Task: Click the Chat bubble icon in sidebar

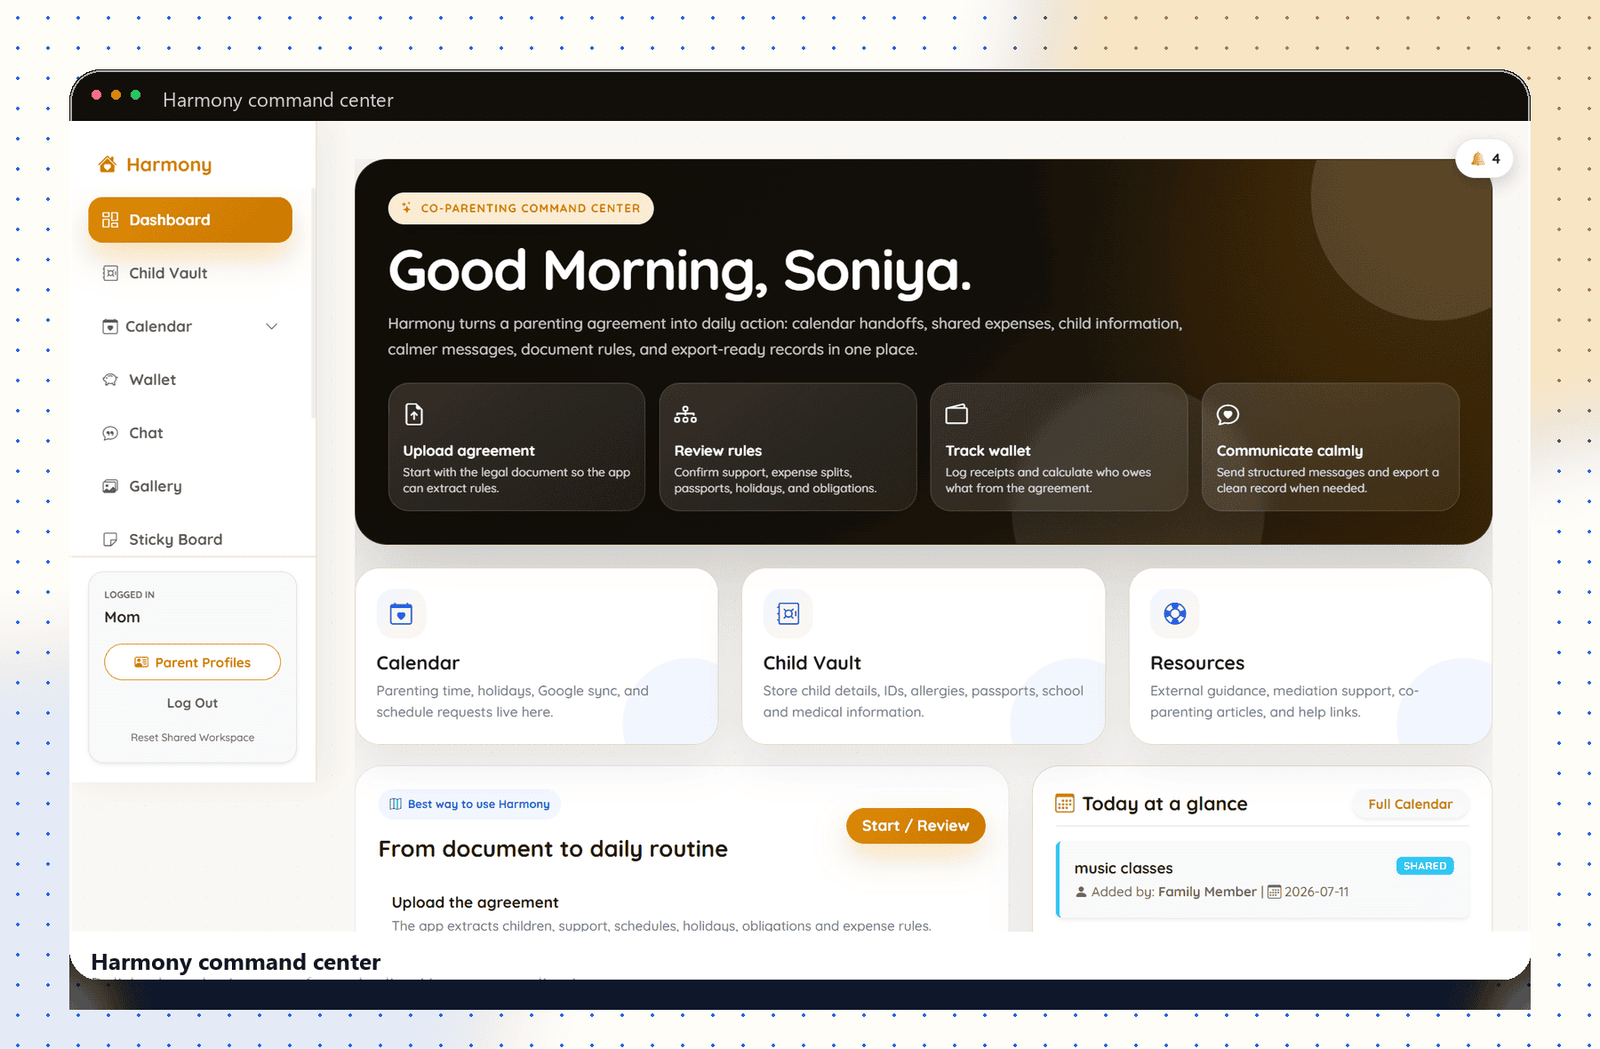Action: tap(111, 433)
